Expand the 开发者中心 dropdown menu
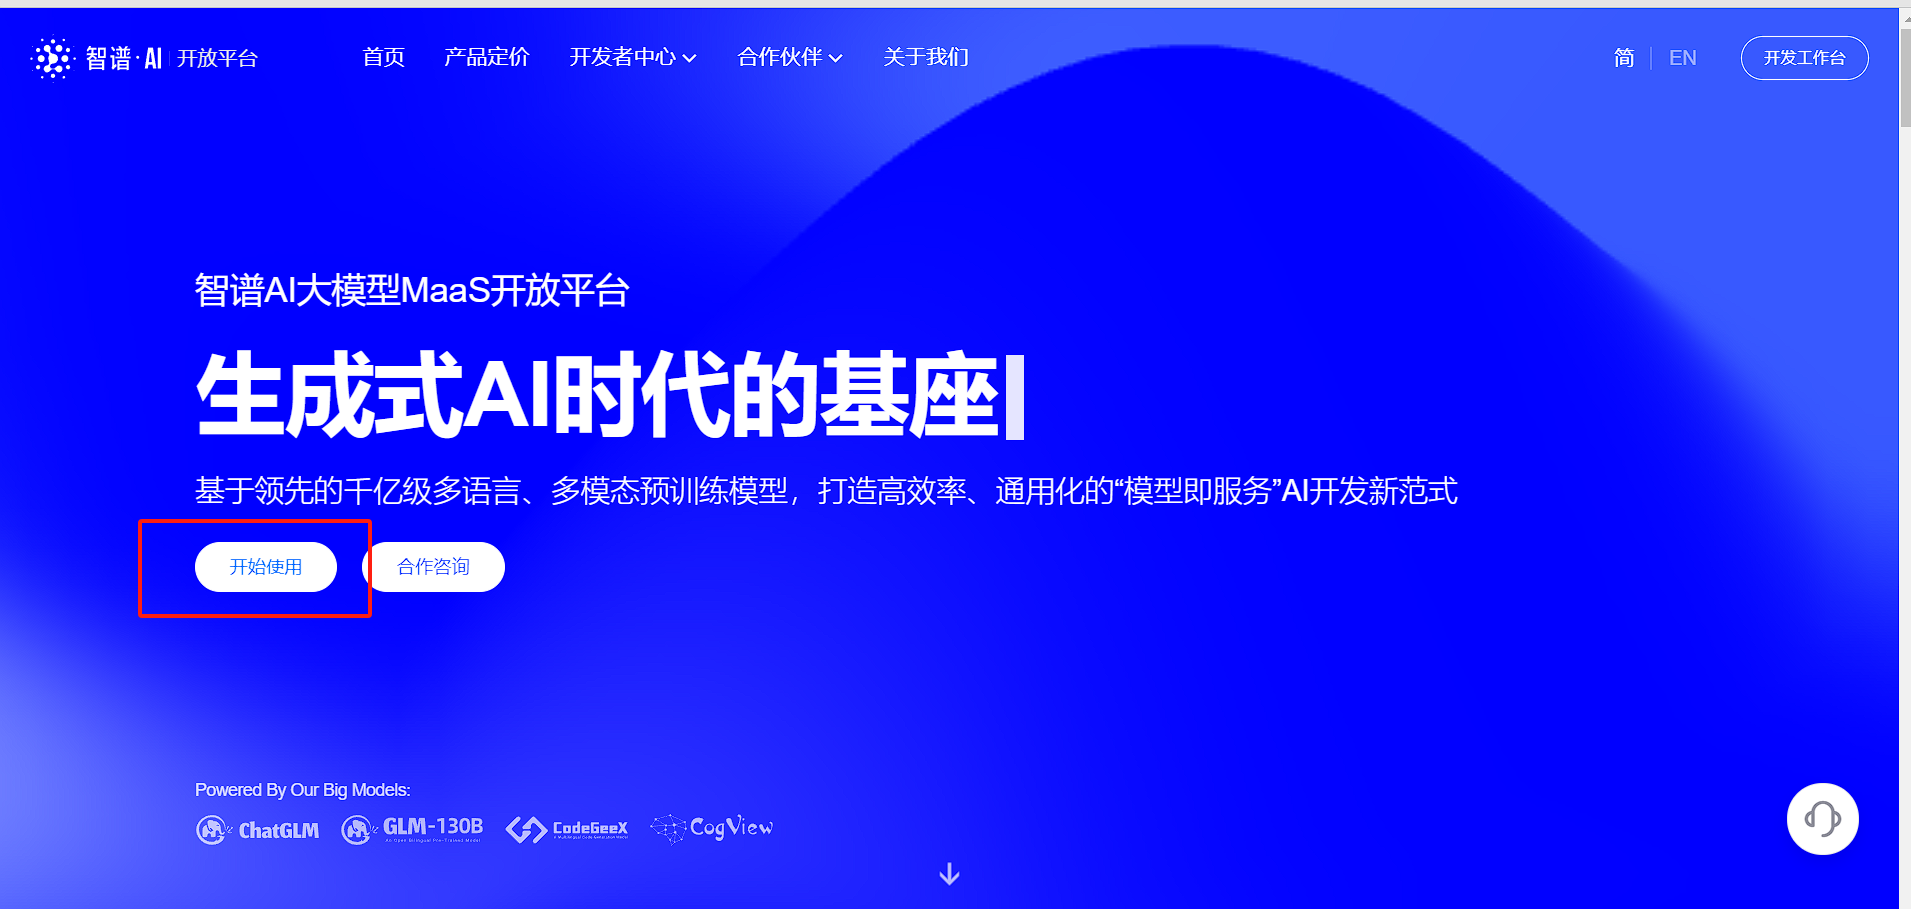Viewport: 1911px width, 909px height. coord(632,57)
